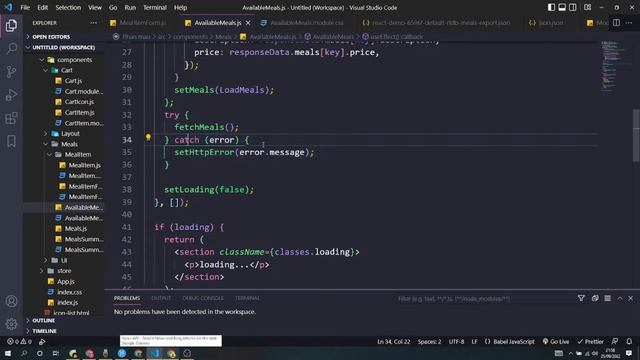640x360 pixels.
Task: Click the lightbulb code action on line 34
Action: click(x=148, y=138)
